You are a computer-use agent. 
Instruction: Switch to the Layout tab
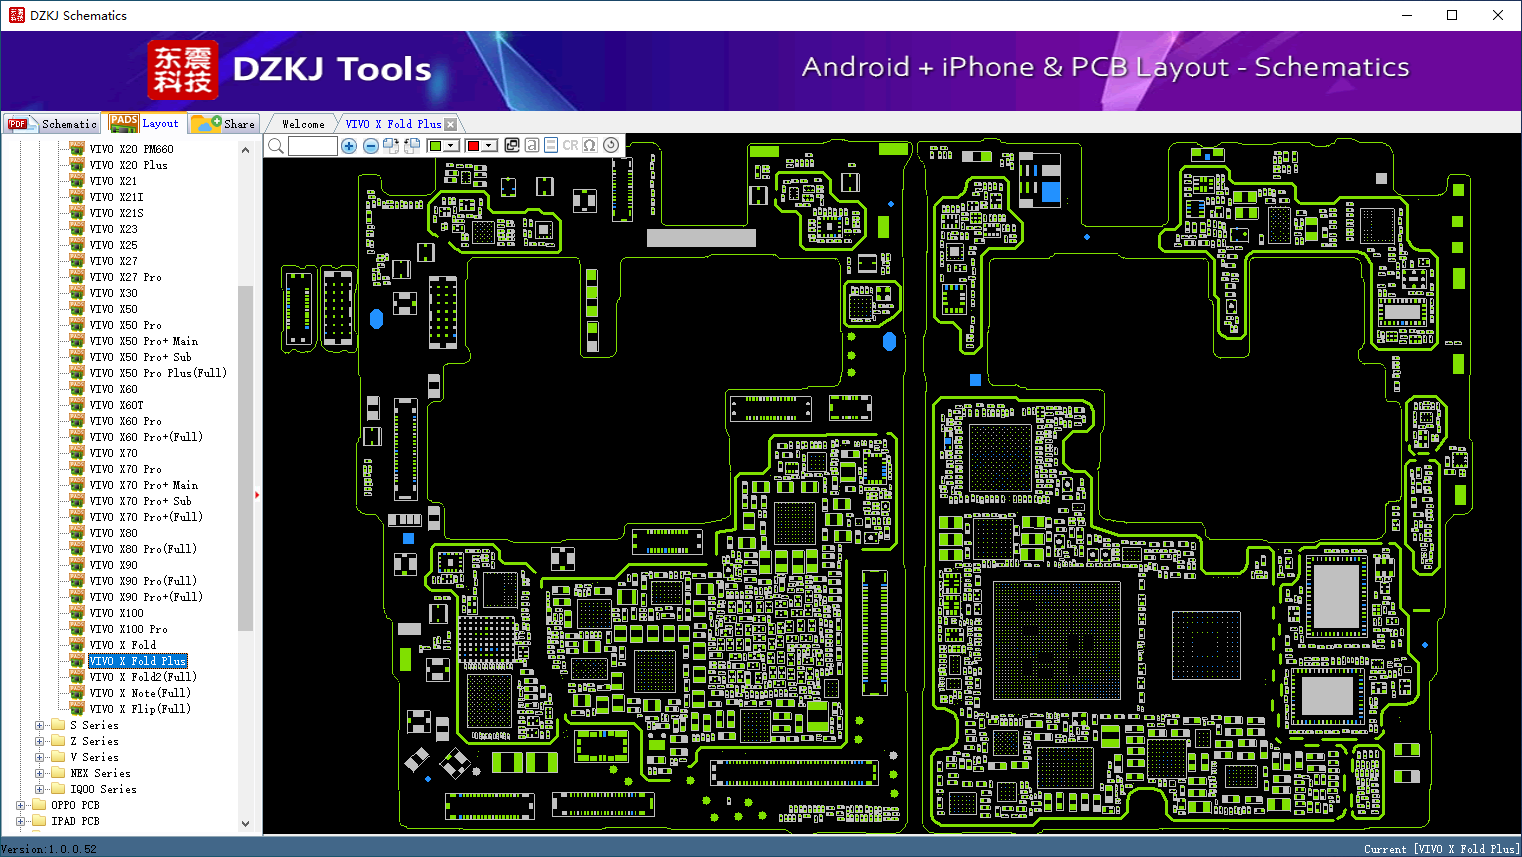tap(145, 123)
